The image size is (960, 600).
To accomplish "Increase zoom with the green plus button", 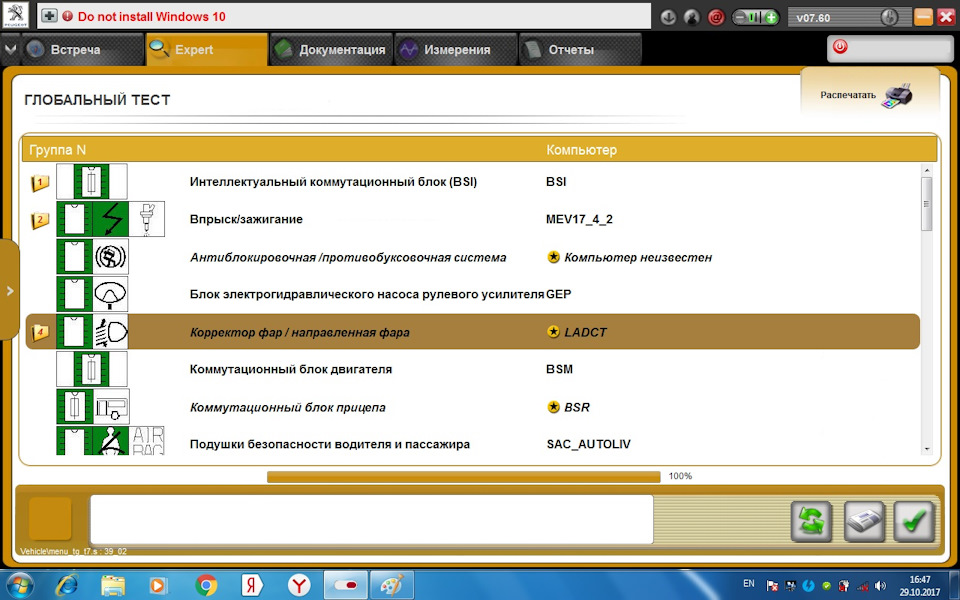I will click(x=771, y=17).
